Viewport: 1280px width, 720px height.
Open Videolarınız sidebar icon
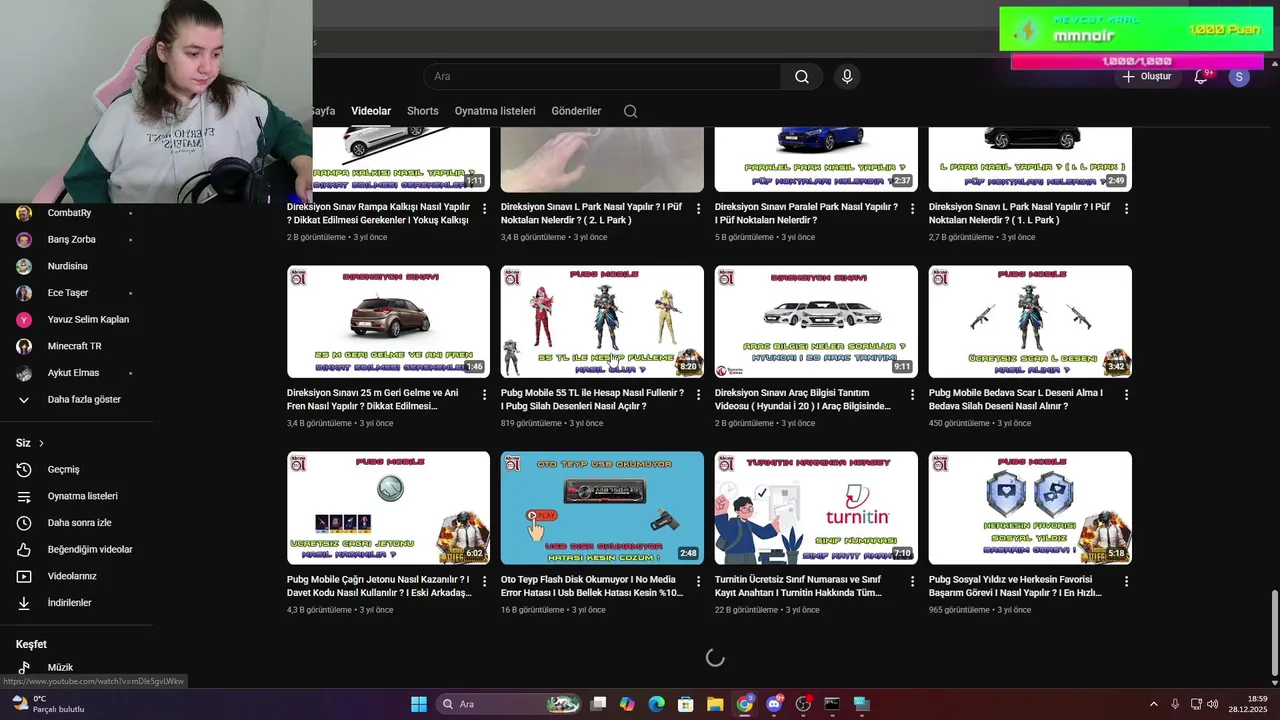[x=24, y=576]
